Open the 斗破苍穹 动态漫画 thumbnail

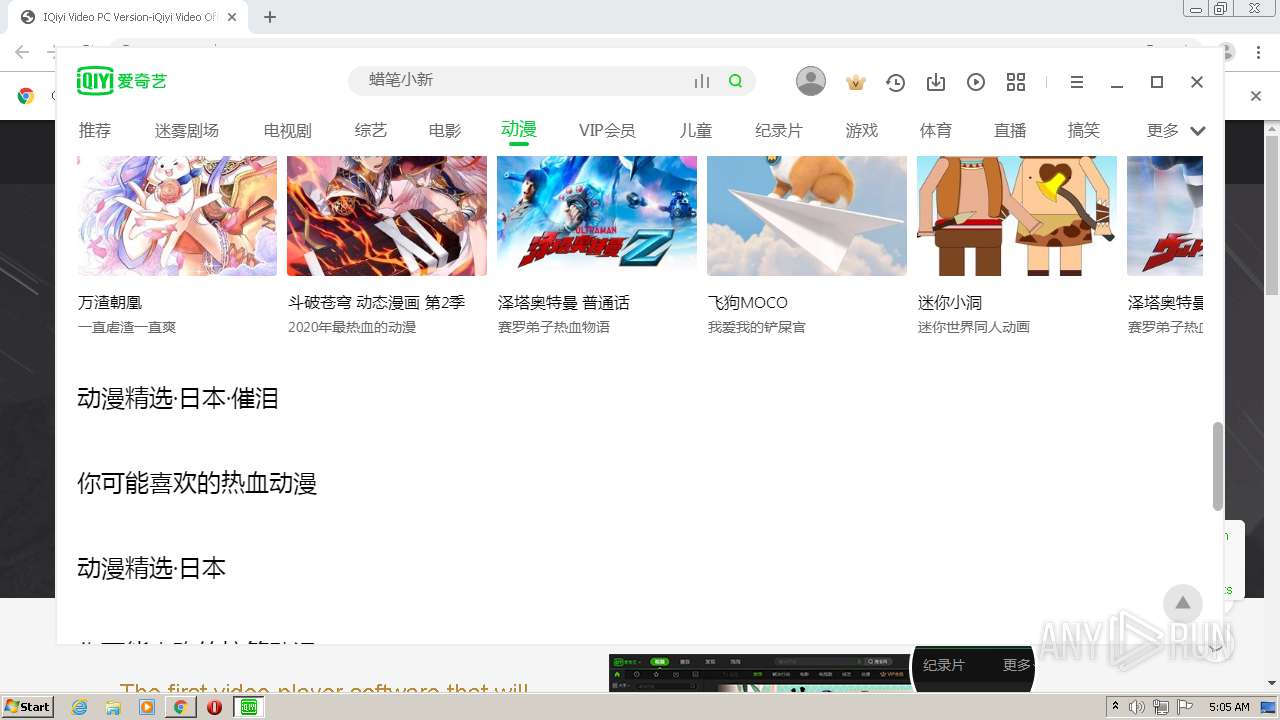[x=387, y=216]
